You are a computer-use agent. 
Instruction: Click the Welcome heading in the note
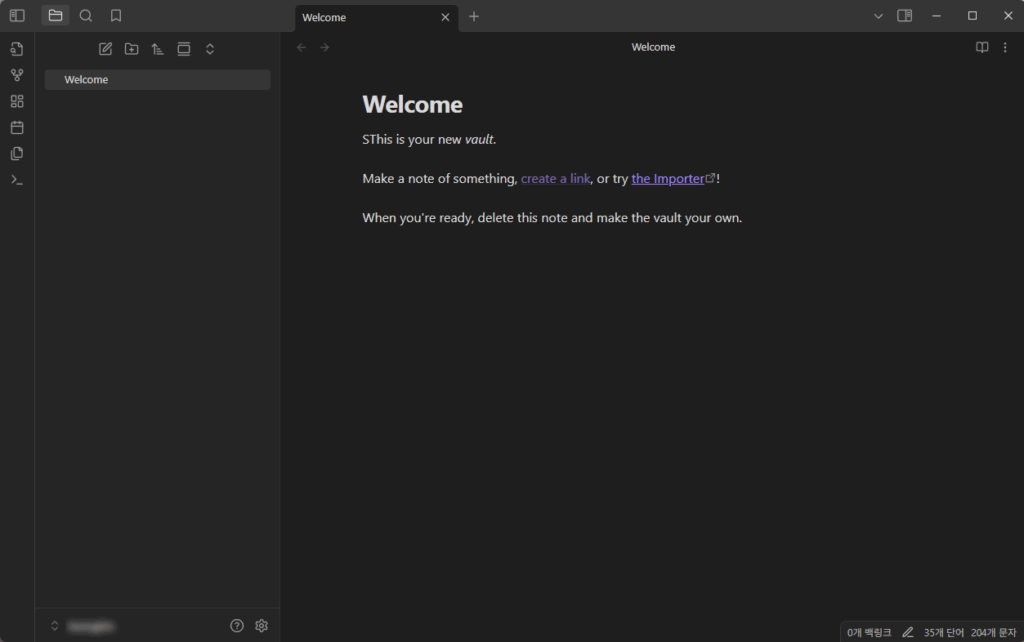tap(413, 104)
